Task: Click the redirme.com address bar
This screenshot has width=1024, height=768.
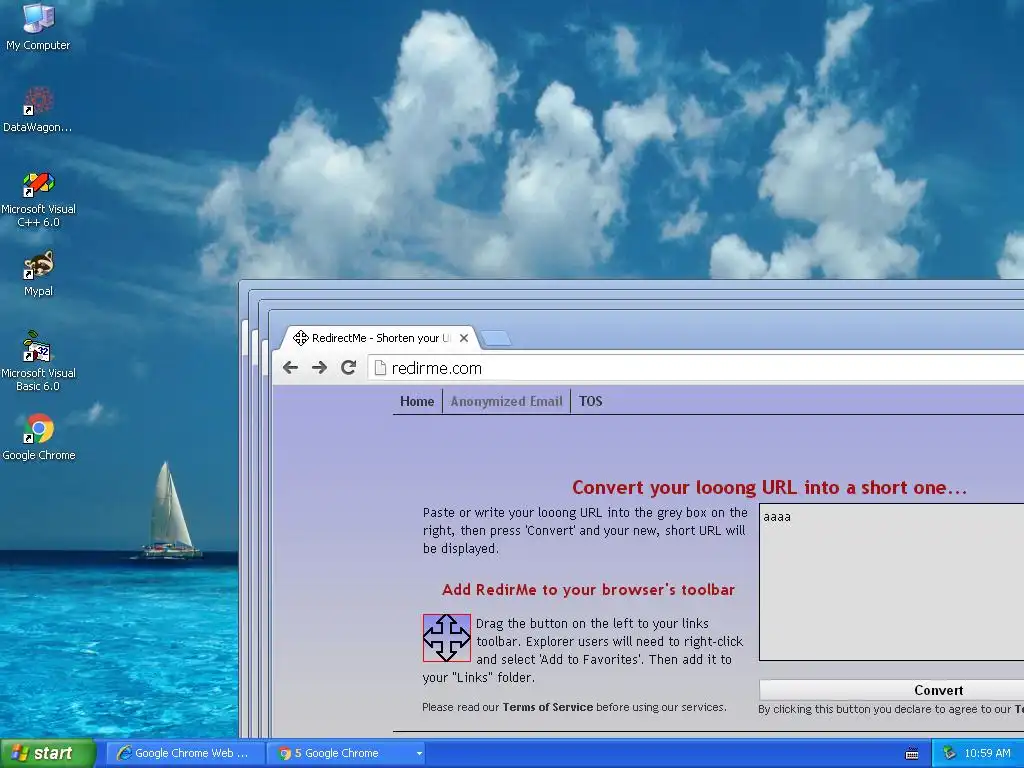Action: 696,368
